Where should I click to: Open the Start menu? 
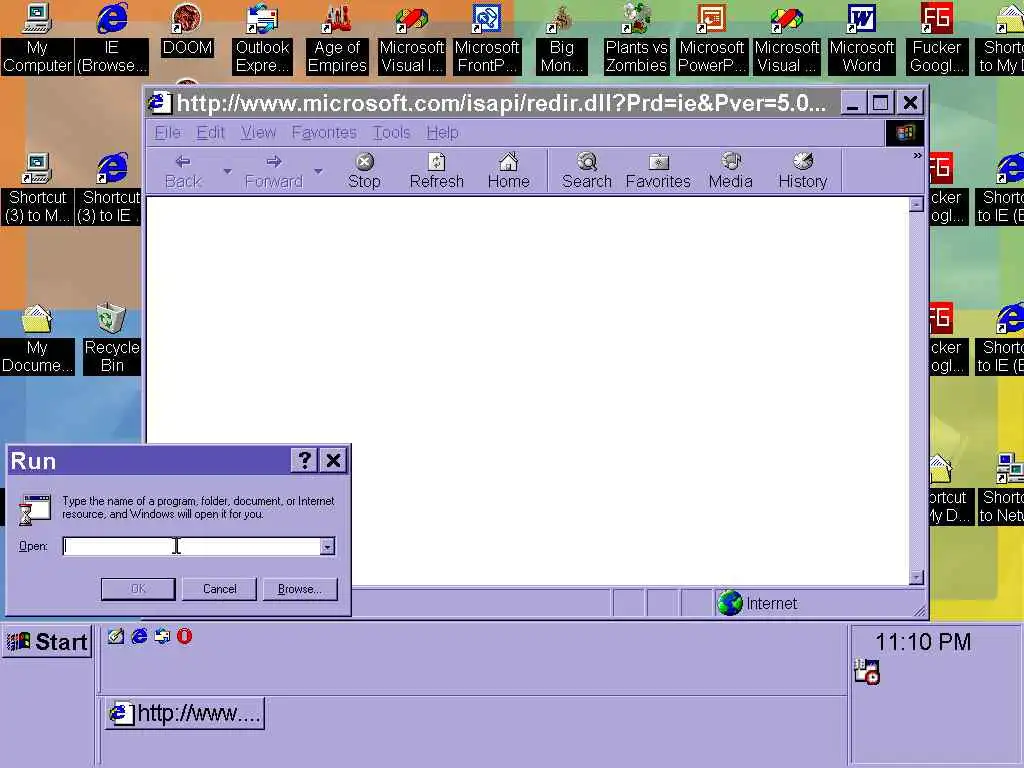47,642
